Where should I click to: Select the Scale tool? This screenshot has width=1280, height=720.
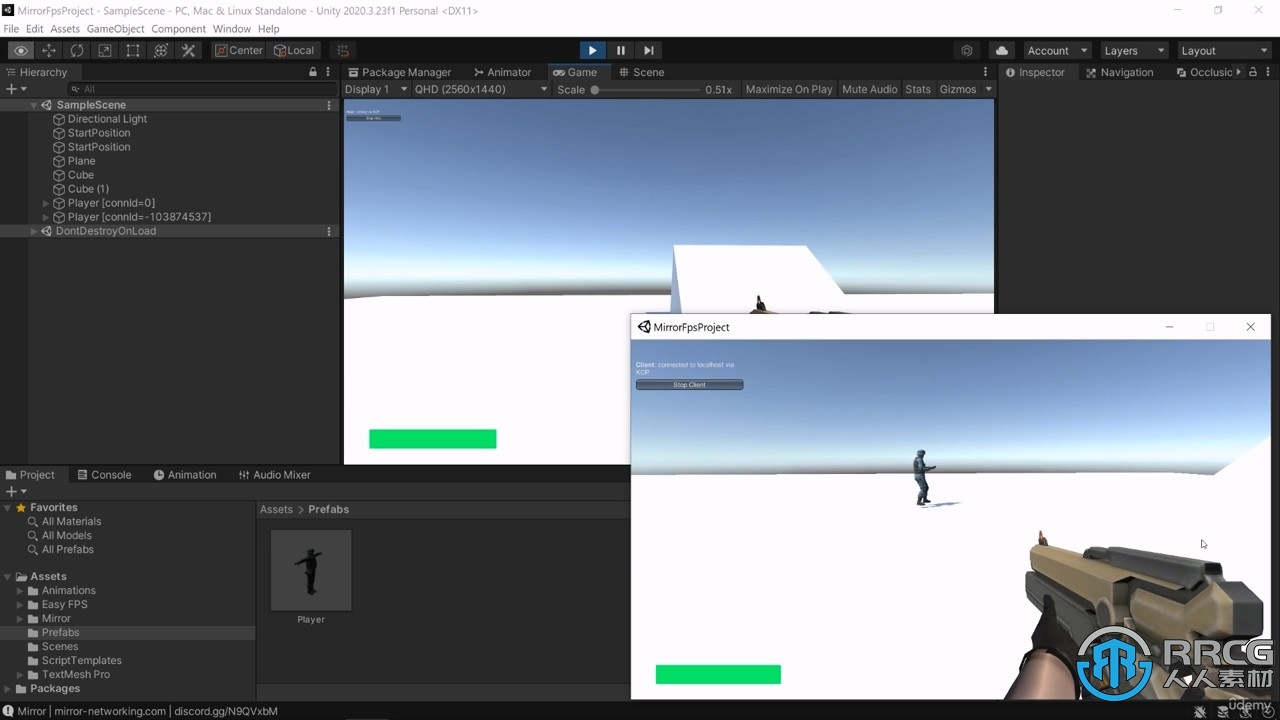tap(104, 50)
